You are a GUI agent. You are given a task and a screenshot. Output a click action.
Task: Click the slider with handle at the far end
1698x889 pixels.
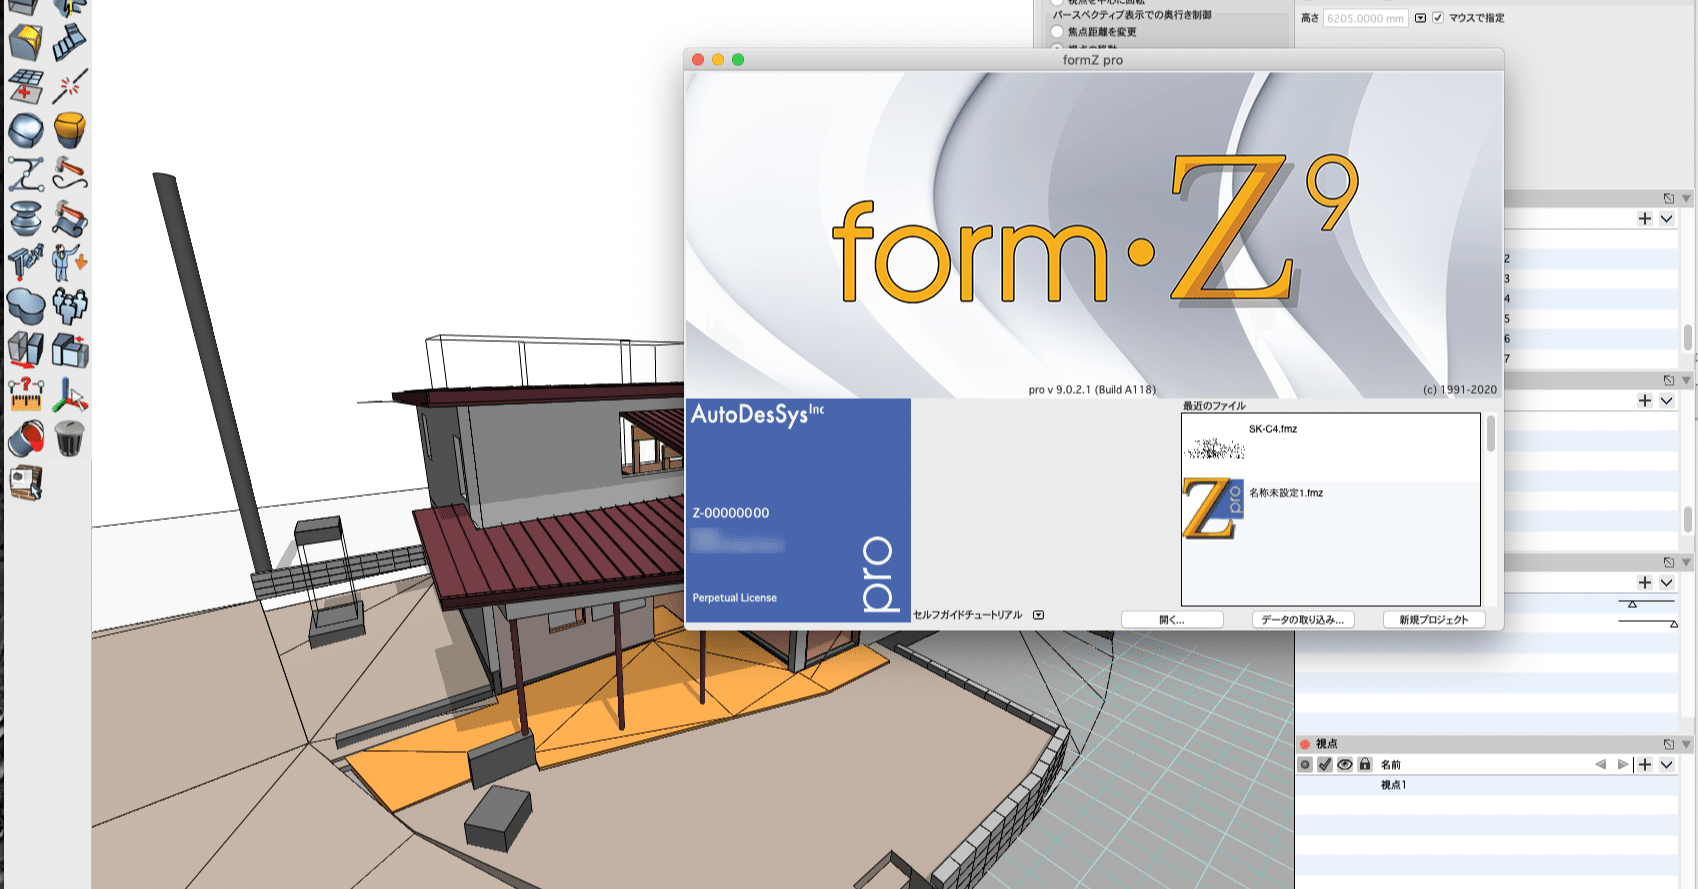coord(1646,623)
